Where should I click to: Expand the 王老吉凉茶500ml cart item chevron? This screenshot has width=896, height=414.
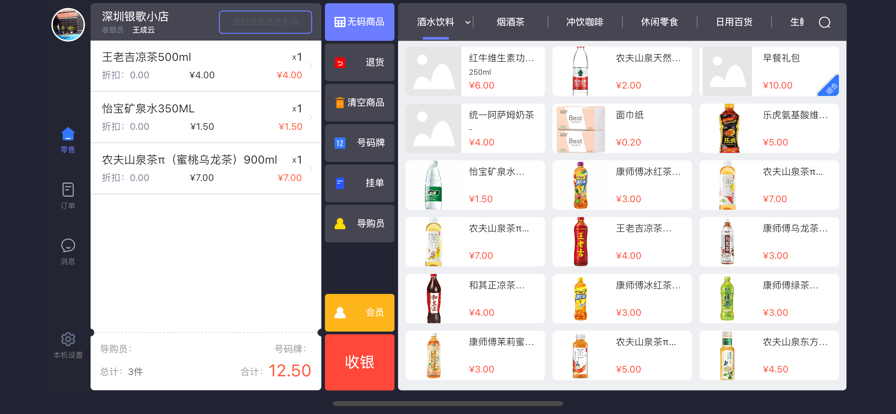coord(311,66)
